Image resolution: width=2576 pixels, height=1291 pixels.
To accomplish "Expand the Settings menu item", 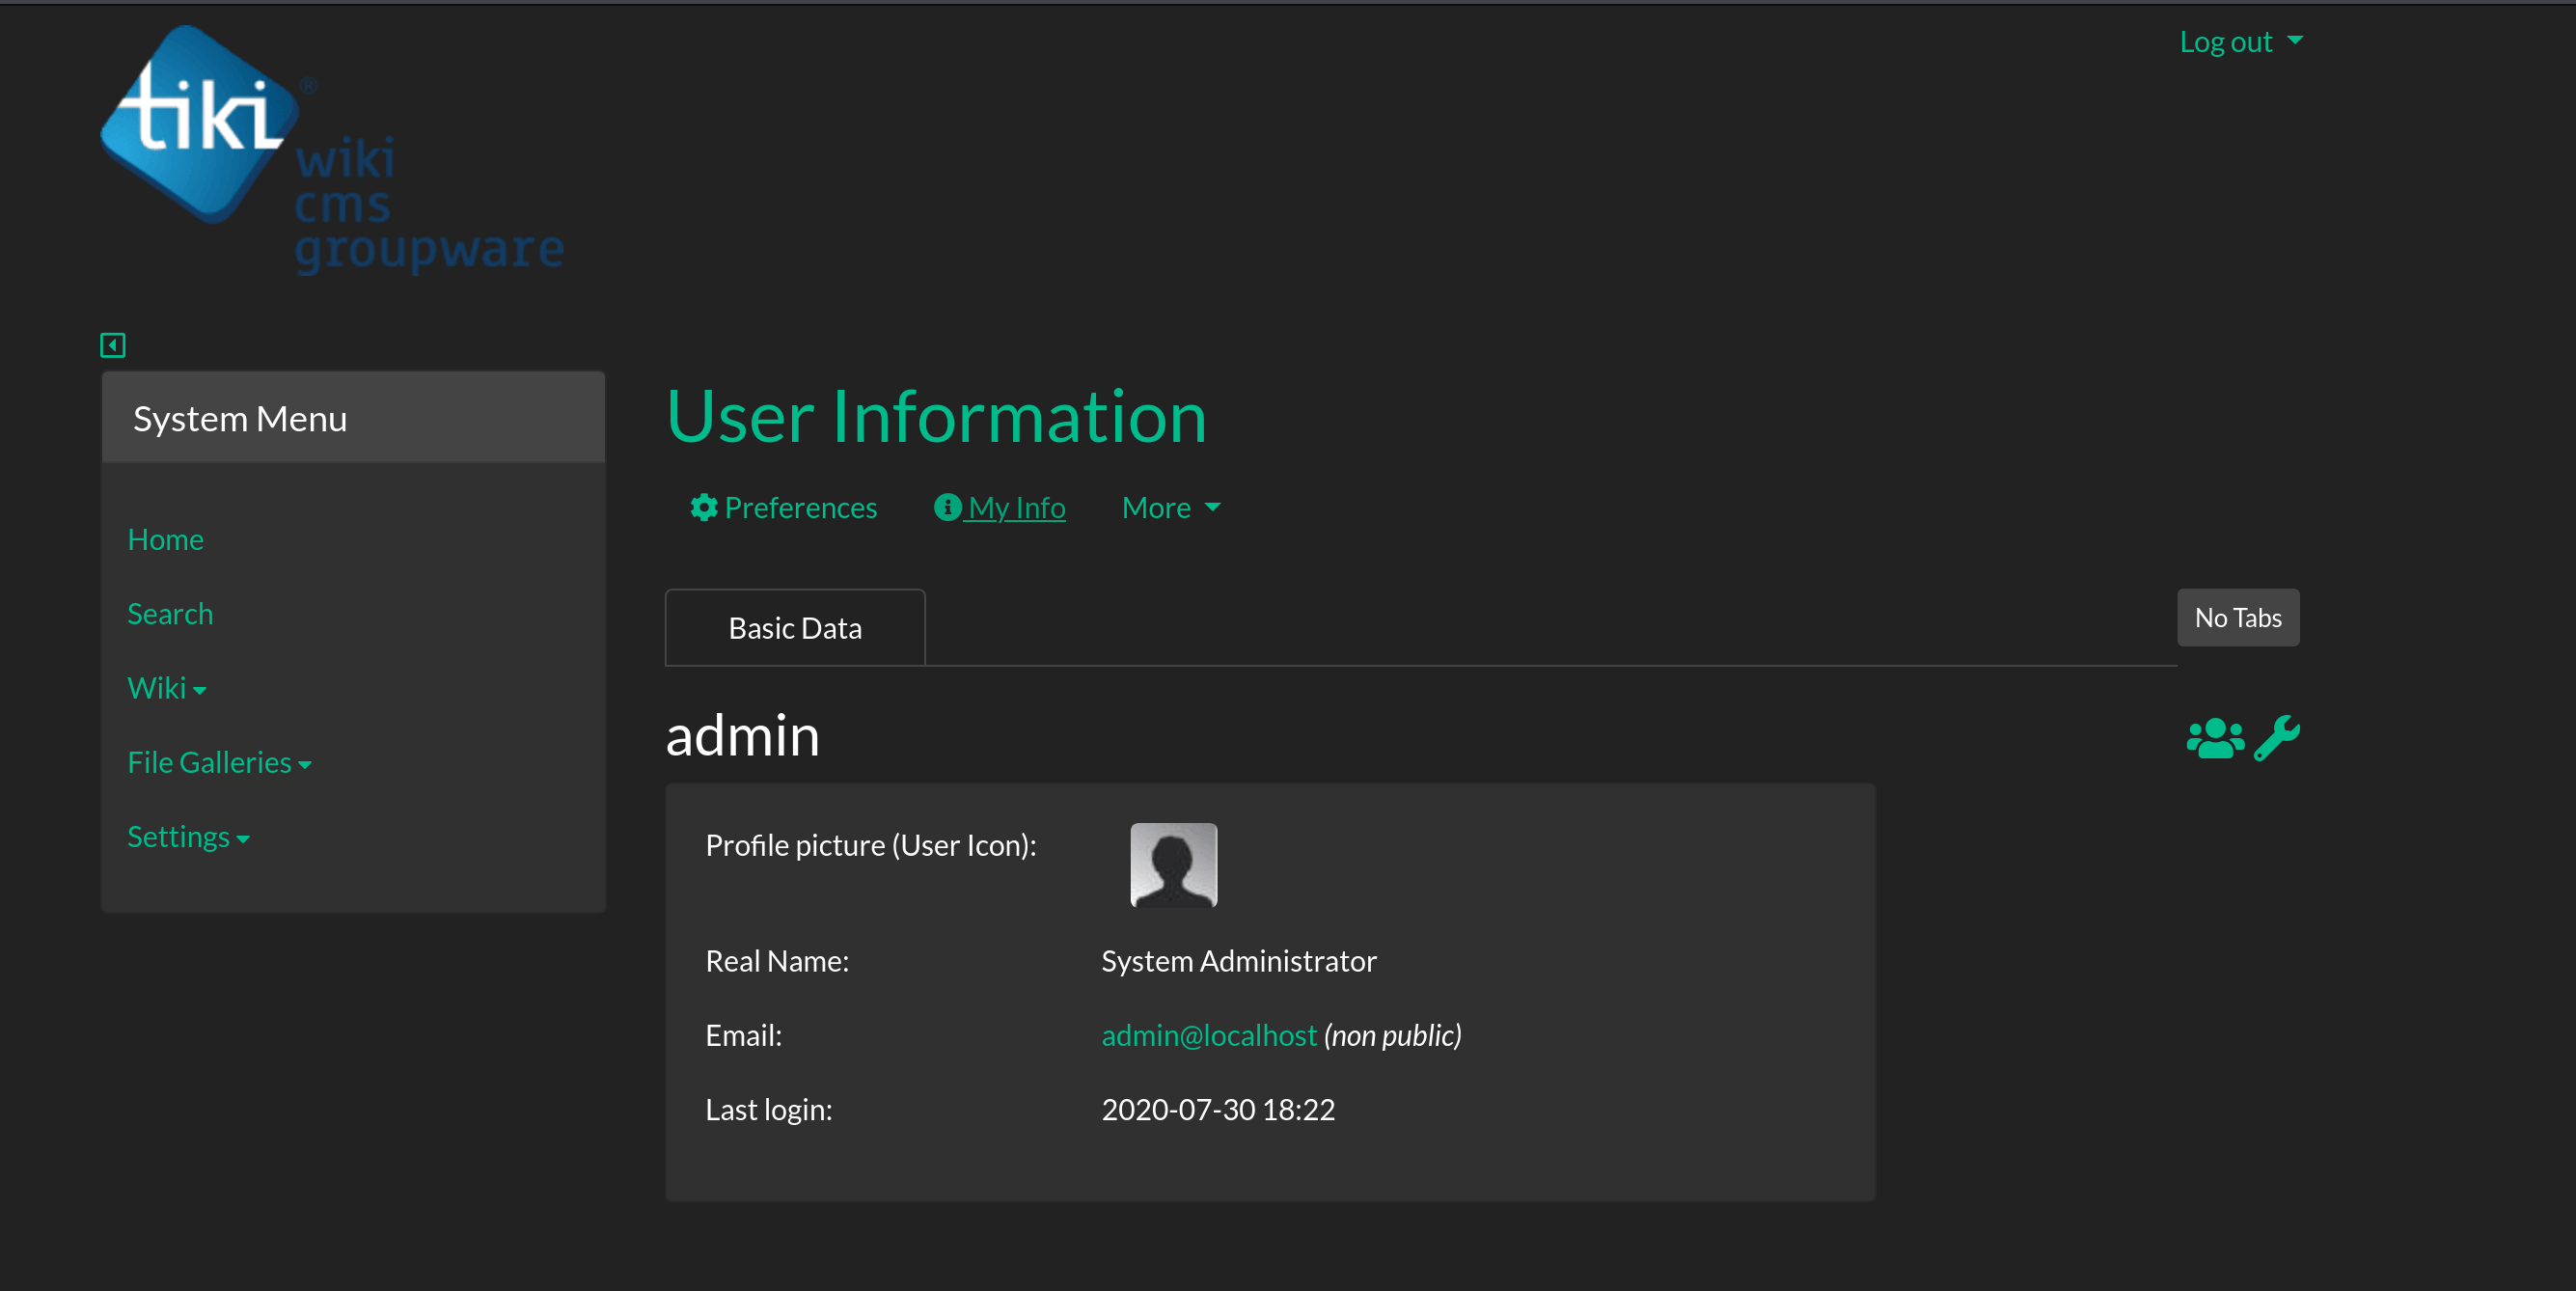I will [x=189, y=837].
